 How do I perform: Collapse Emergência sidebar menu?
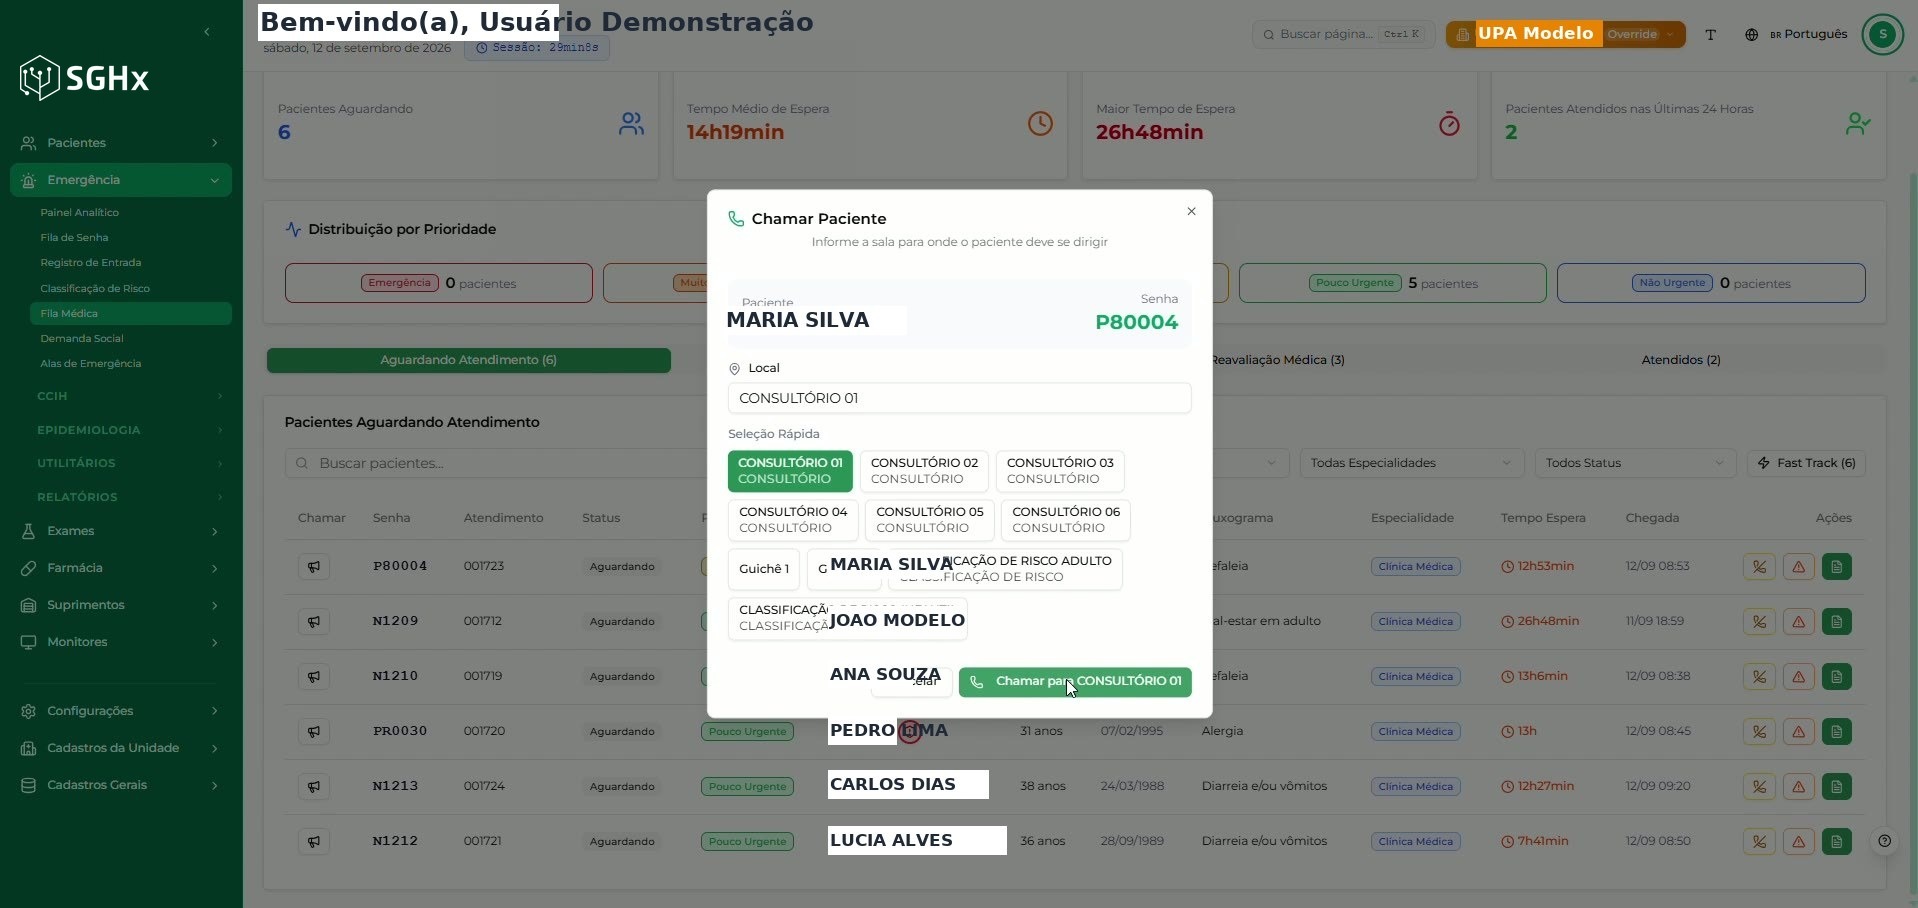121,180
